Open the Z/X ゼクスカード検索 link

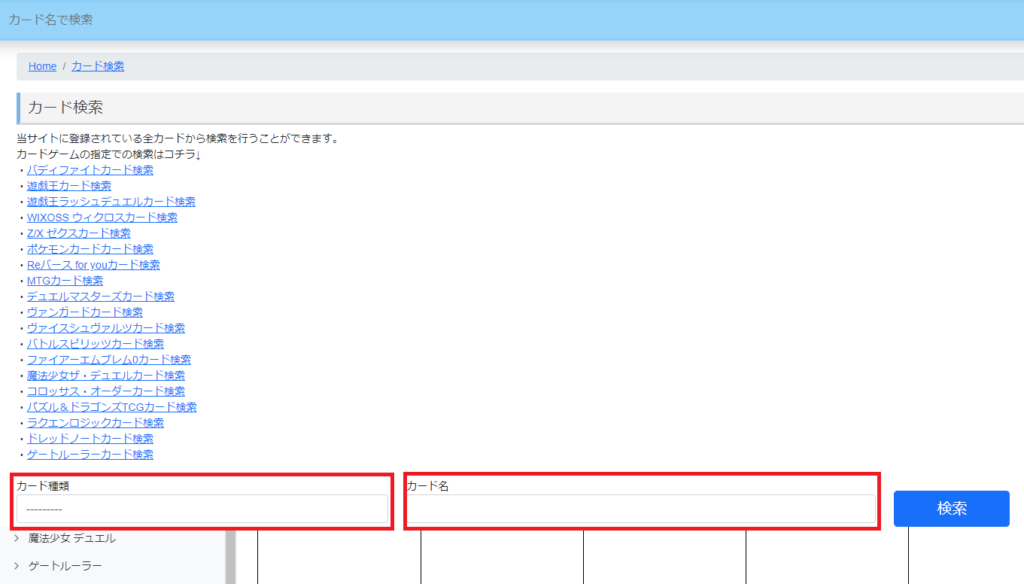pyautogui.click(x=79, y=233)
